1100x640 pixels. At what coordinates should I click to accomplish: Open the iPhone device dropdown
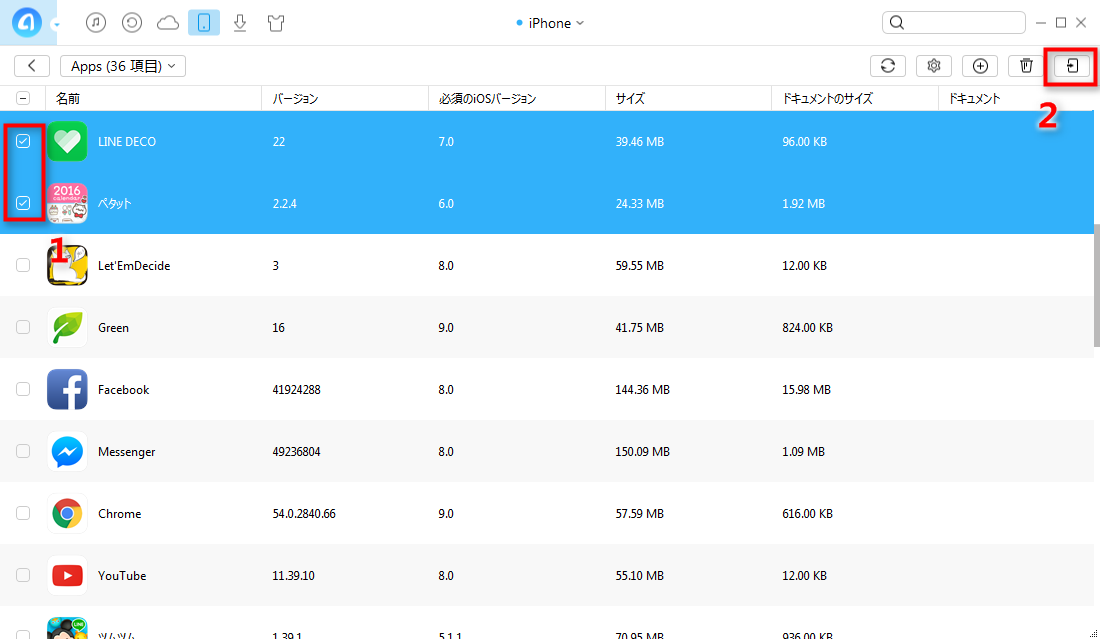point(550,23)
